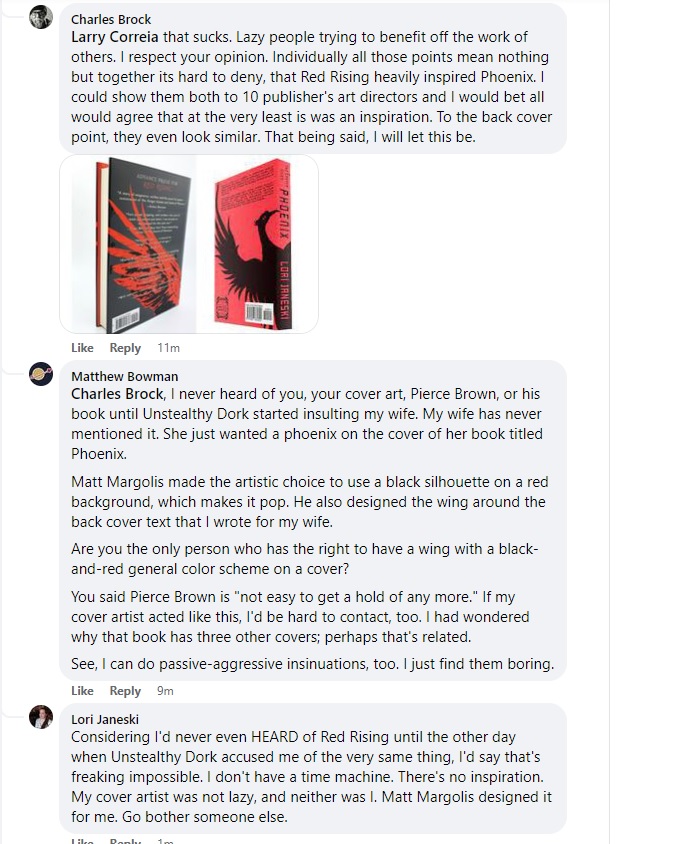Image resolution: width=686 pixels, height=844 pixels.
Task: Visit Charles Brock's profile via comment author name
Action: [x=111, y=19]
